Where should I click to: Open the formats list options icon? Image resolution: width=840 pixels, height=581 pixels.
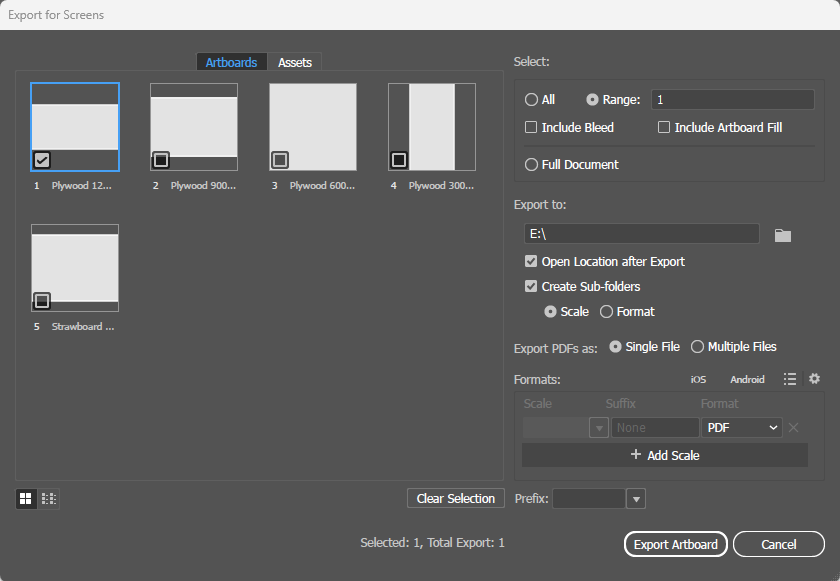pyautogui.click(x=790, y=379)
